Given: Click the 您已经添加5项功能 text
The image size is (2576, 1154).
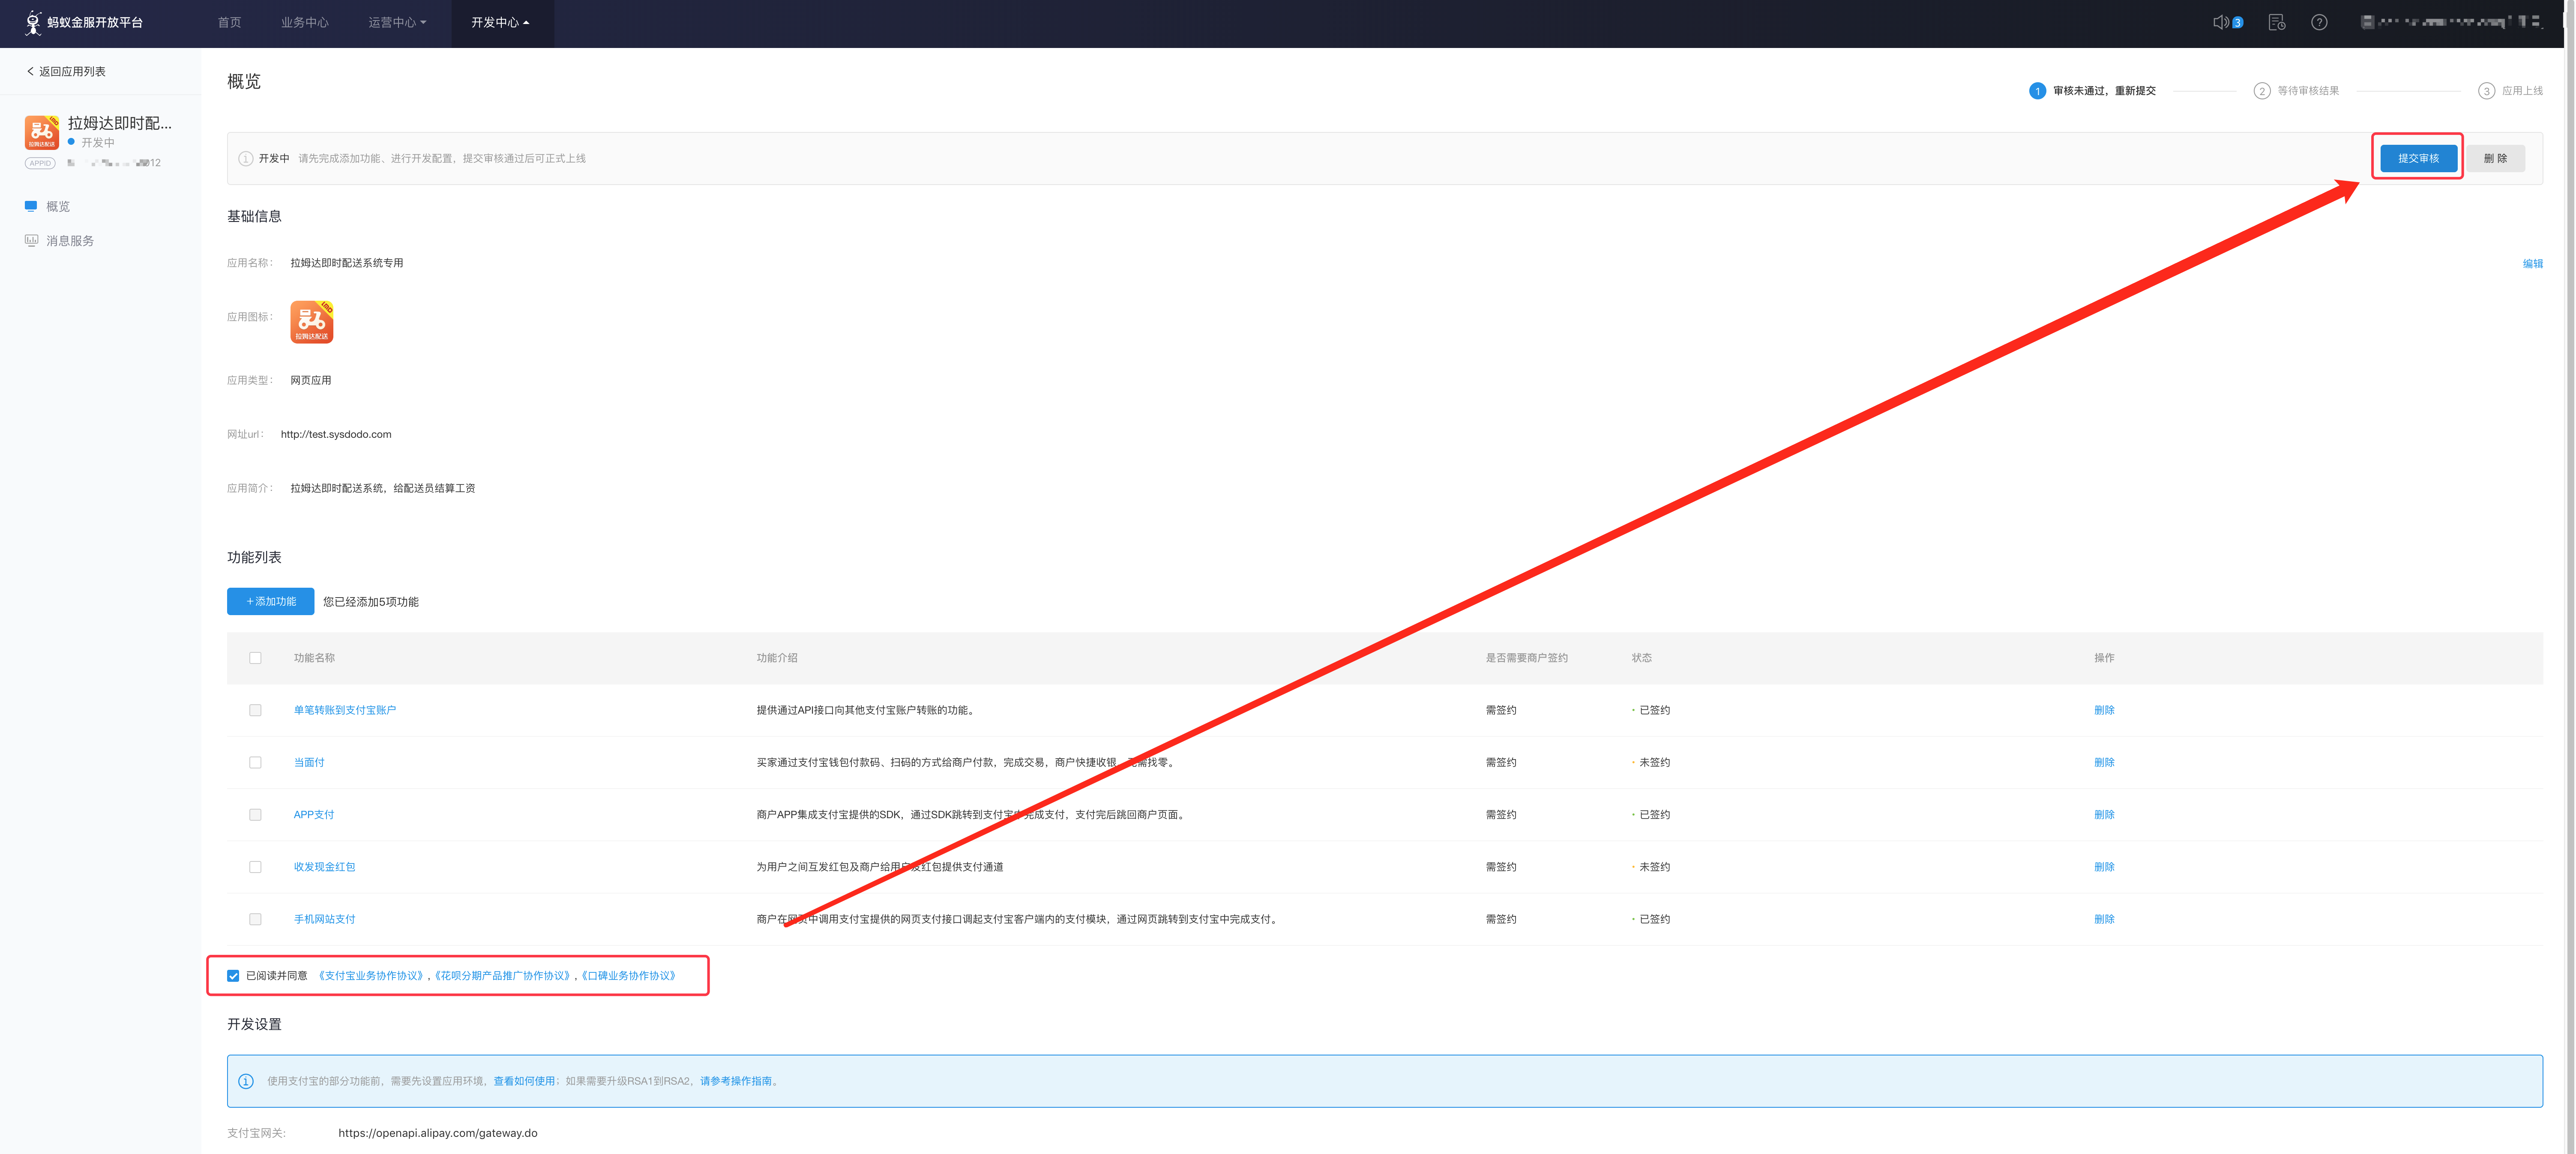Looking at the screenshot, I should click(x=371, y=602).
